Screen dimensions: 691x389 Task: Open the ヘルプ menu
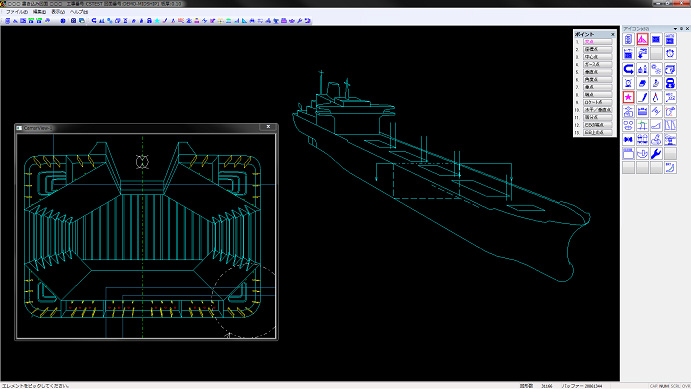coord(79,12)
